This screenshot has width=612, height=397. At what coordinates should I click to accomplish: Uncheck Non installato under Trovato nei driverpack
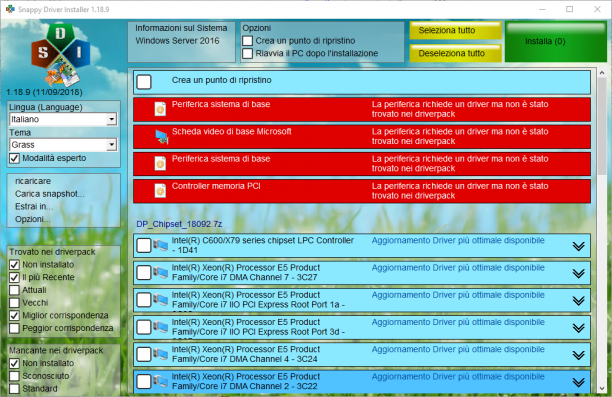[x=14, y=265]
